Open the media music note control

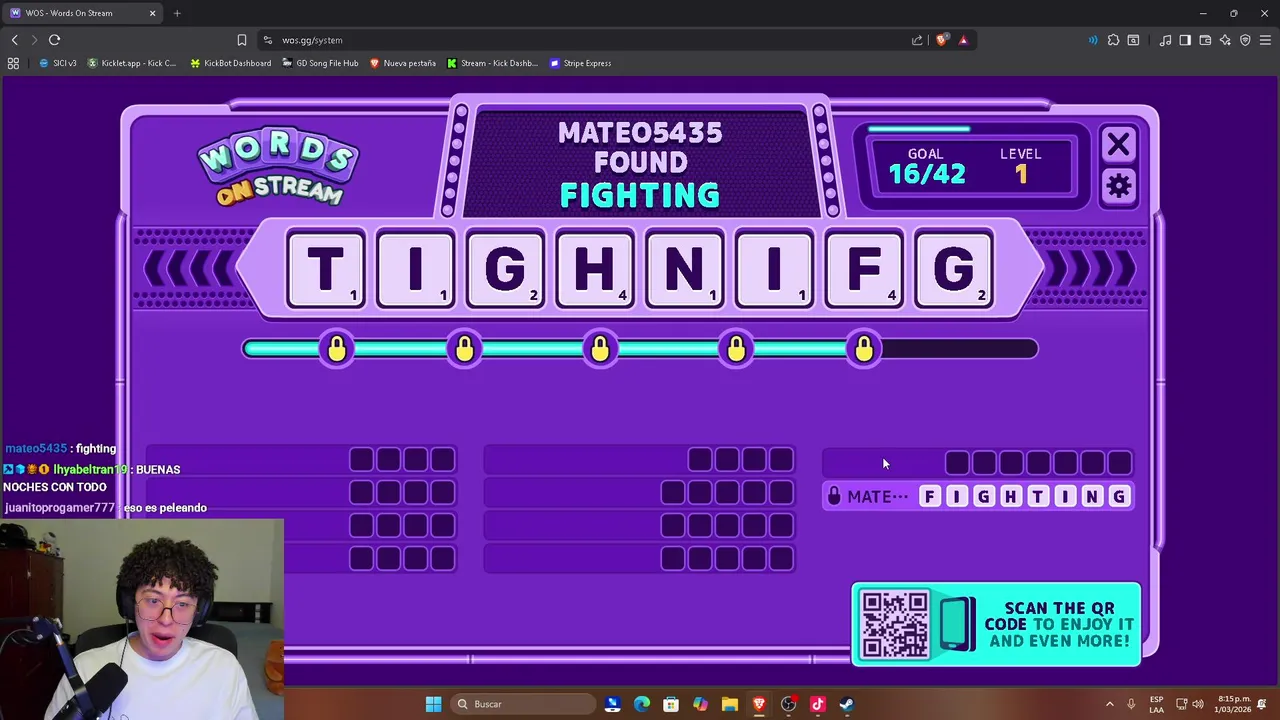pos(1165,40)
